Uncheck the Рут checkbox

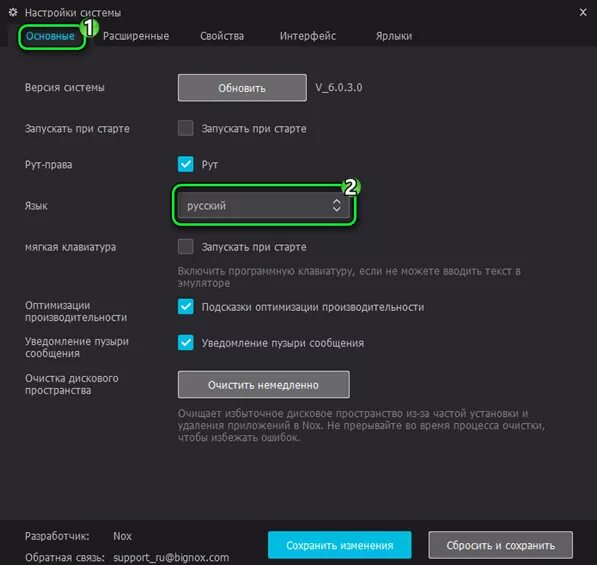click(x=185, y=164)
